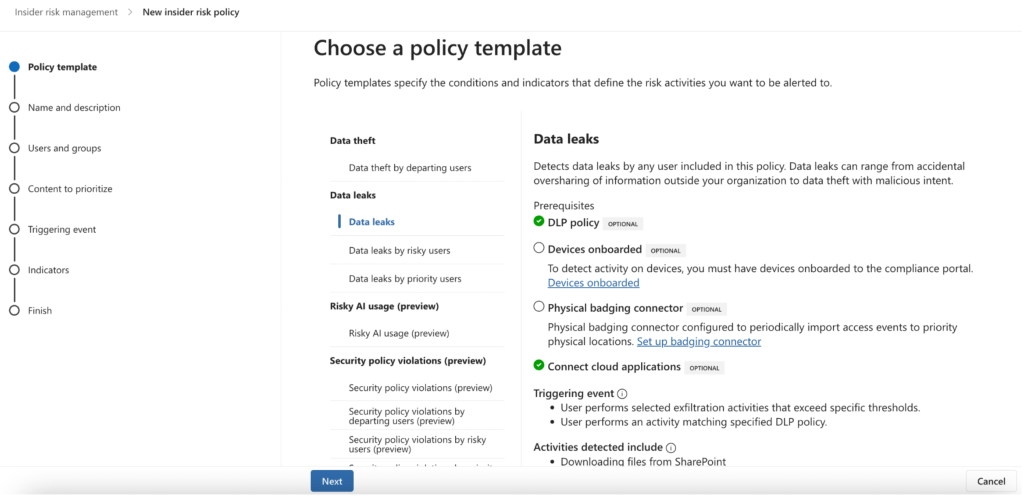Open Set up badging connector link
Image resolution: width=1023 pixels, height=496 pixels.
tap(699, 342)
